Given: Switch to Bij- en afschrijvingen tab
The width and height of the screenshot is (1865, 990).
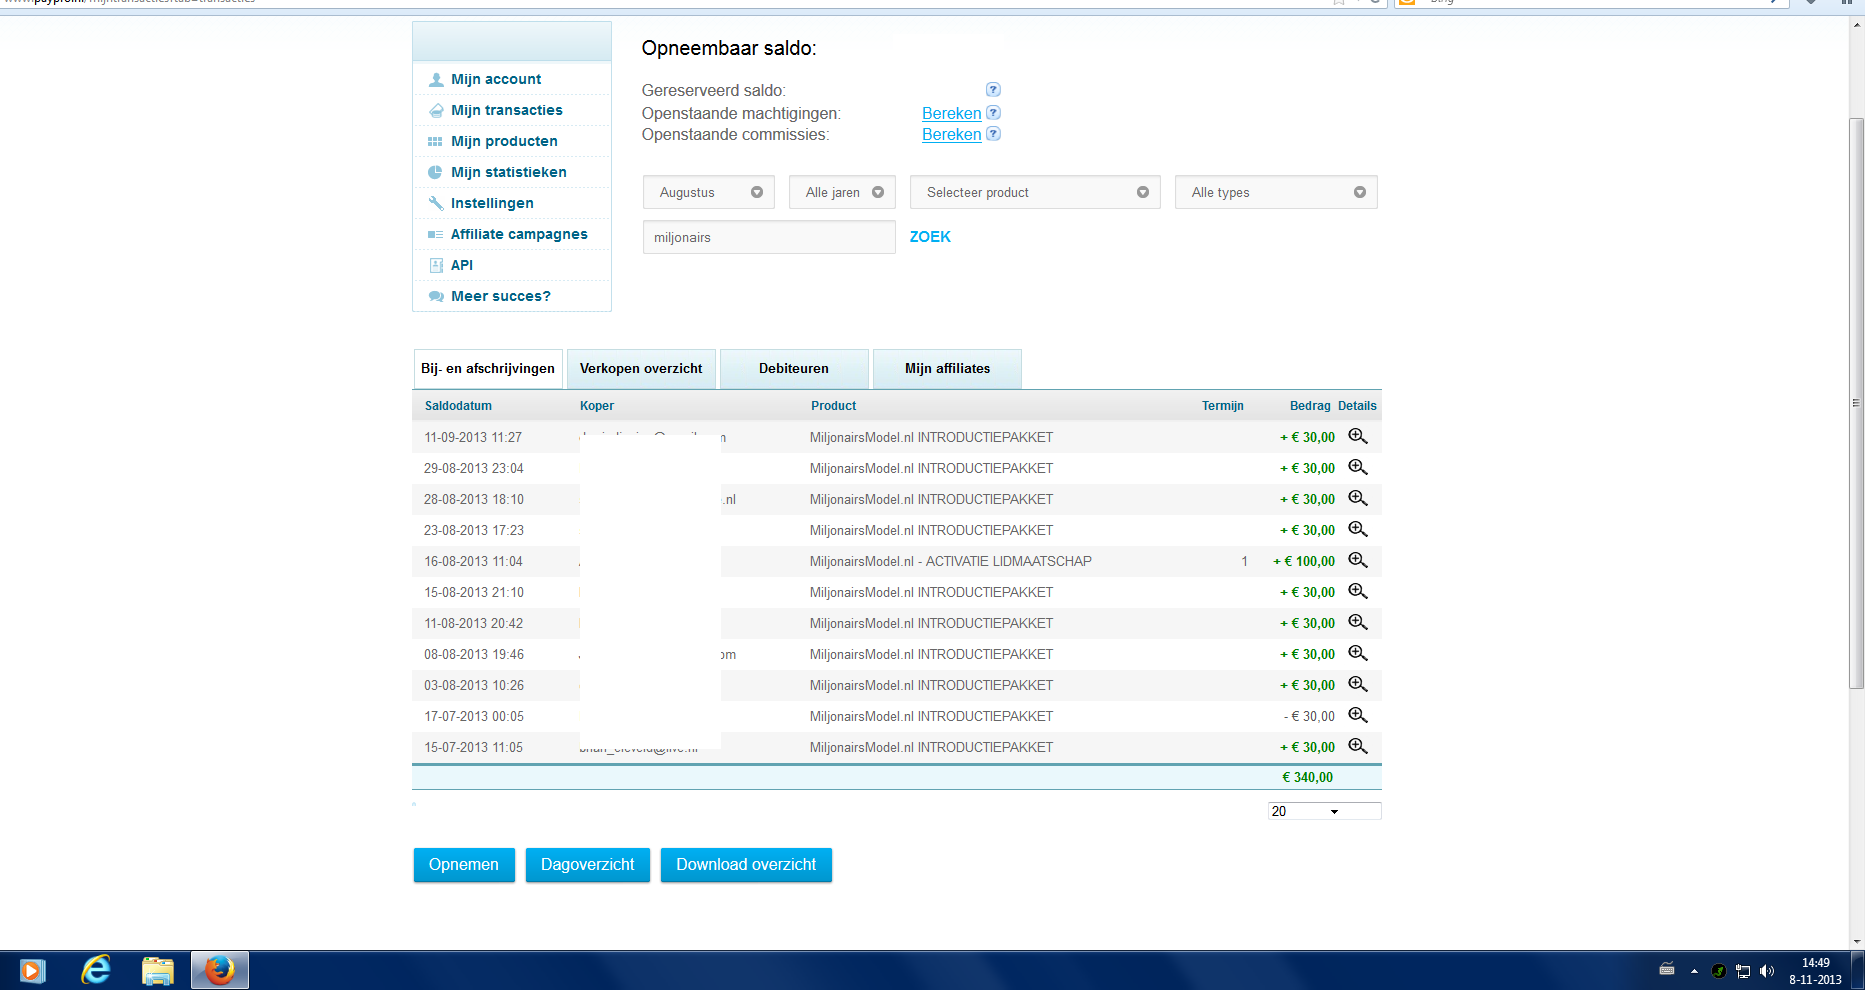Looking at the screenshot, I should click(x=488, y=369).
